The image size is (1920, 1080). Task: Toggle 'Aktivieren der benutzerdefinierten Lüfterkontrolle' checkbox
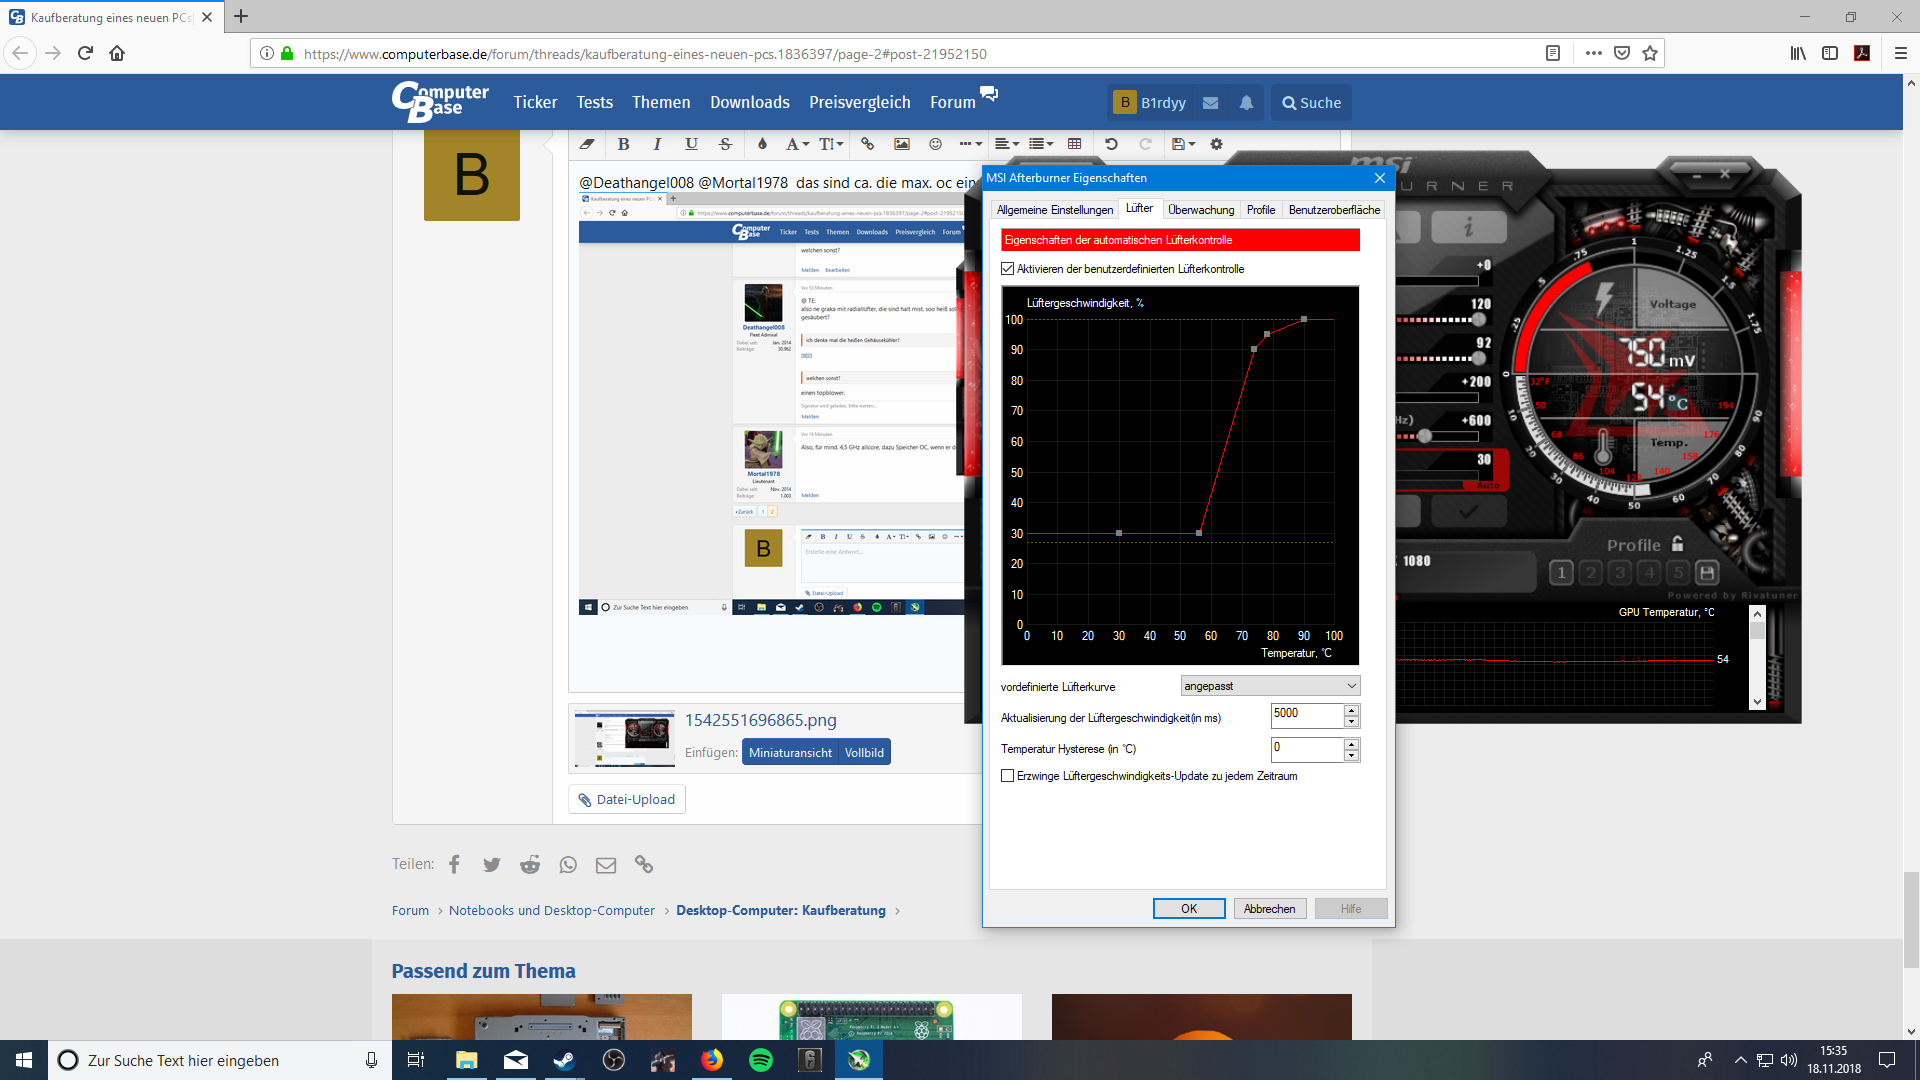[1008, 269]
